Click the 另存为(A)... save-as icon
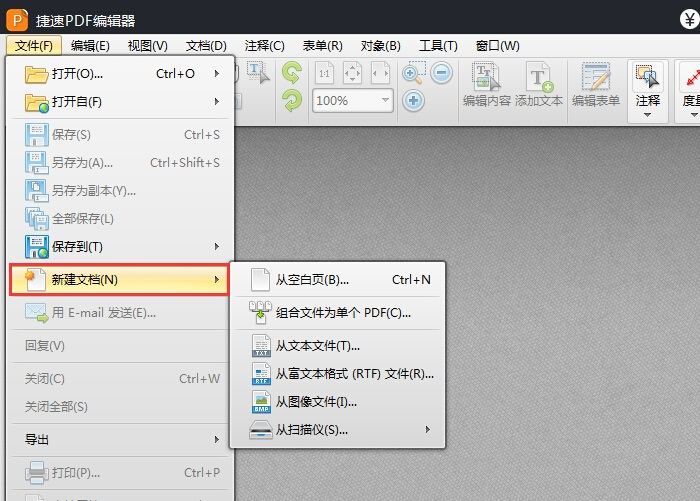Viewport: 700px width, 501px height. click(37, 163)
